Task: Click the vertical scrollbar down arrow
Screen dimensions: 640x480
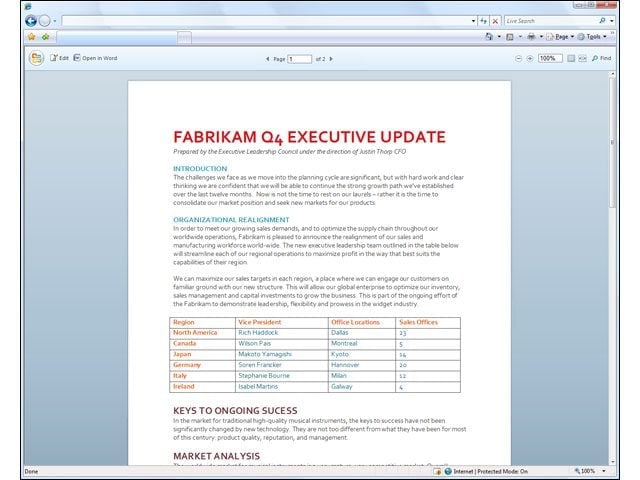Action: click(612, 462)
